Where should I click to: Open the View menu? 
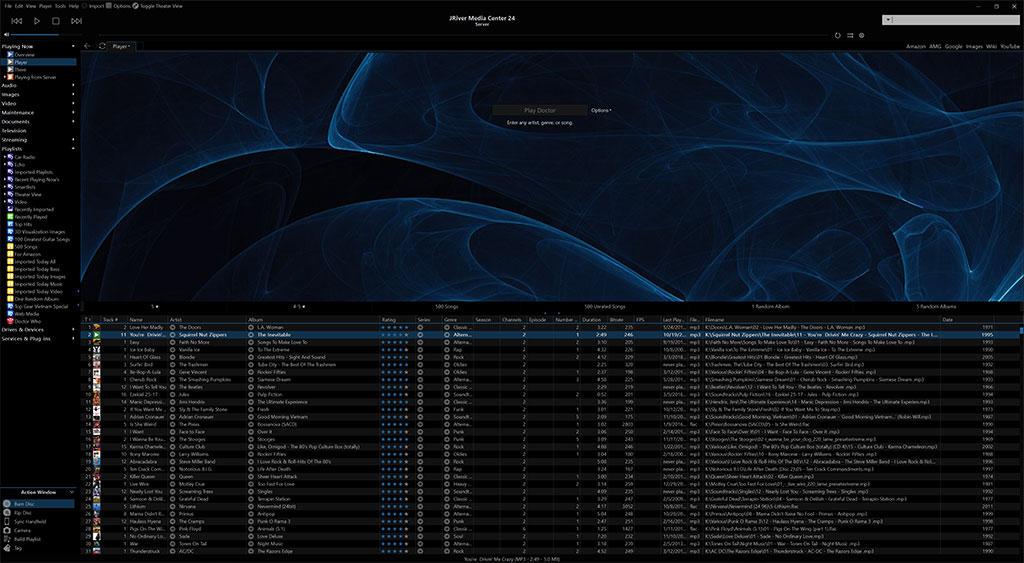(31, 6)
